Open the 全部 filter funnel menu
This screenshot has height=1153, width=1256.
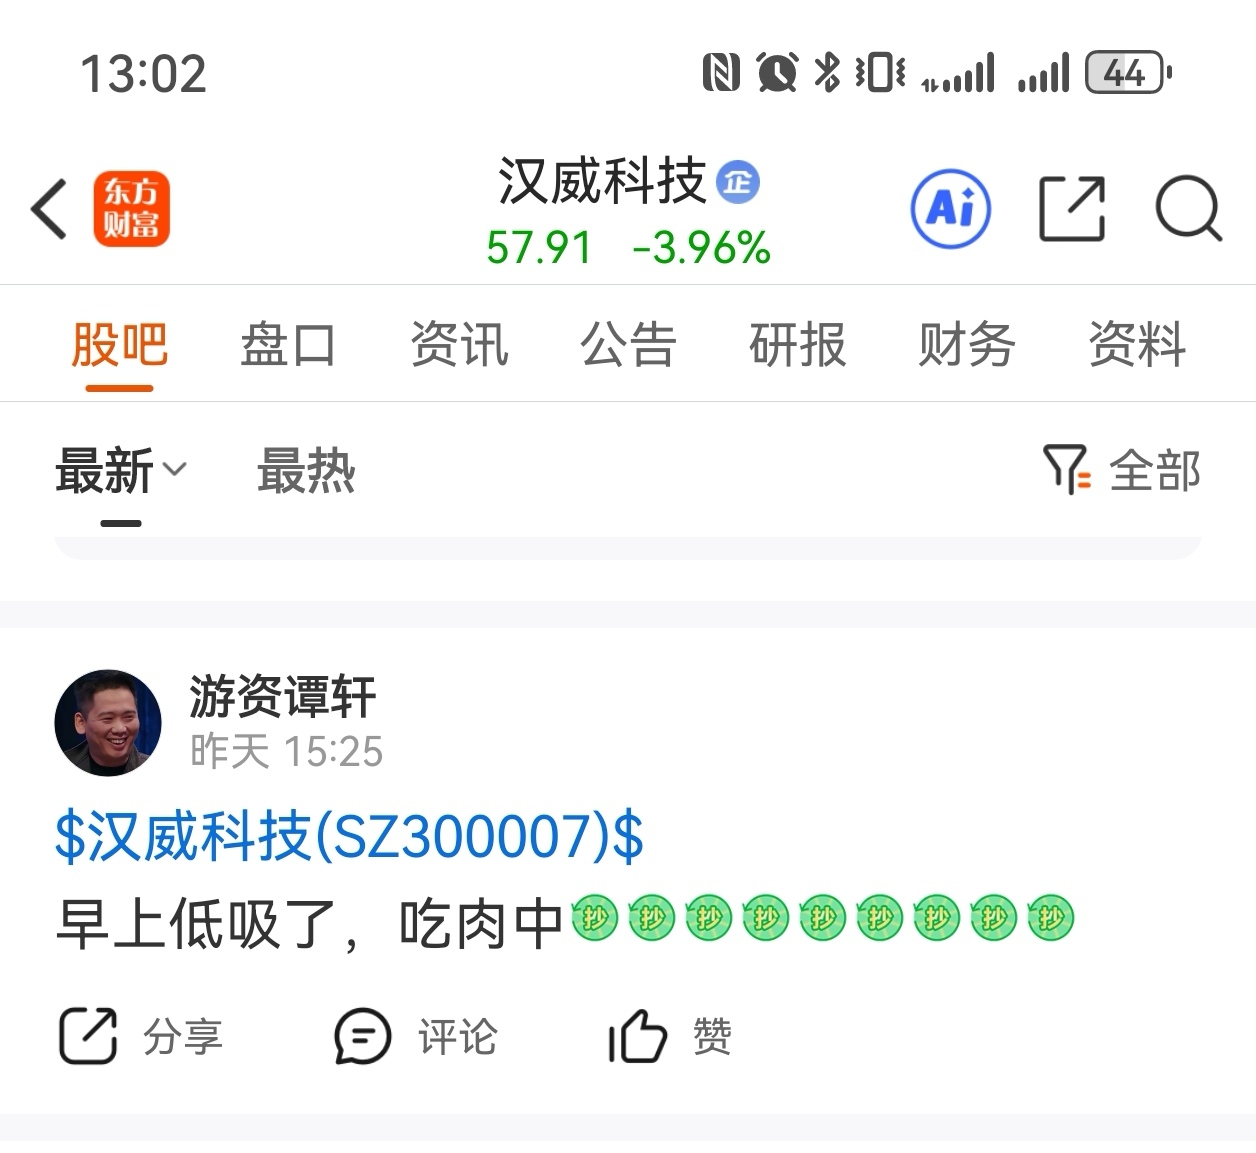[x=1120, y=470]
